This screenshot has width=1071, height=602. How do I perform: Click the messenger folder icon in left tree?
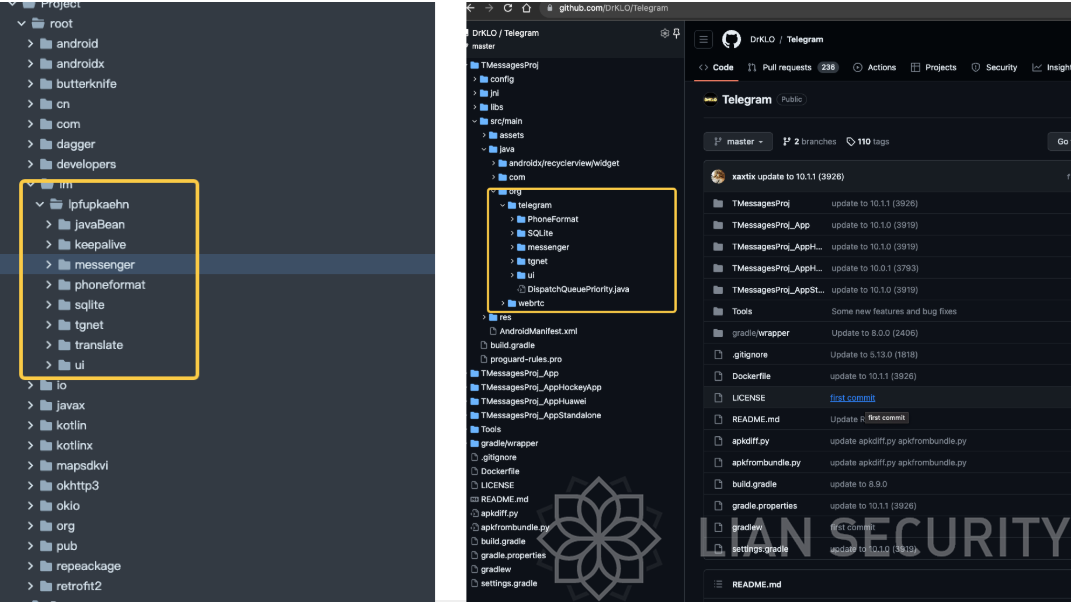tap(64, 264)
